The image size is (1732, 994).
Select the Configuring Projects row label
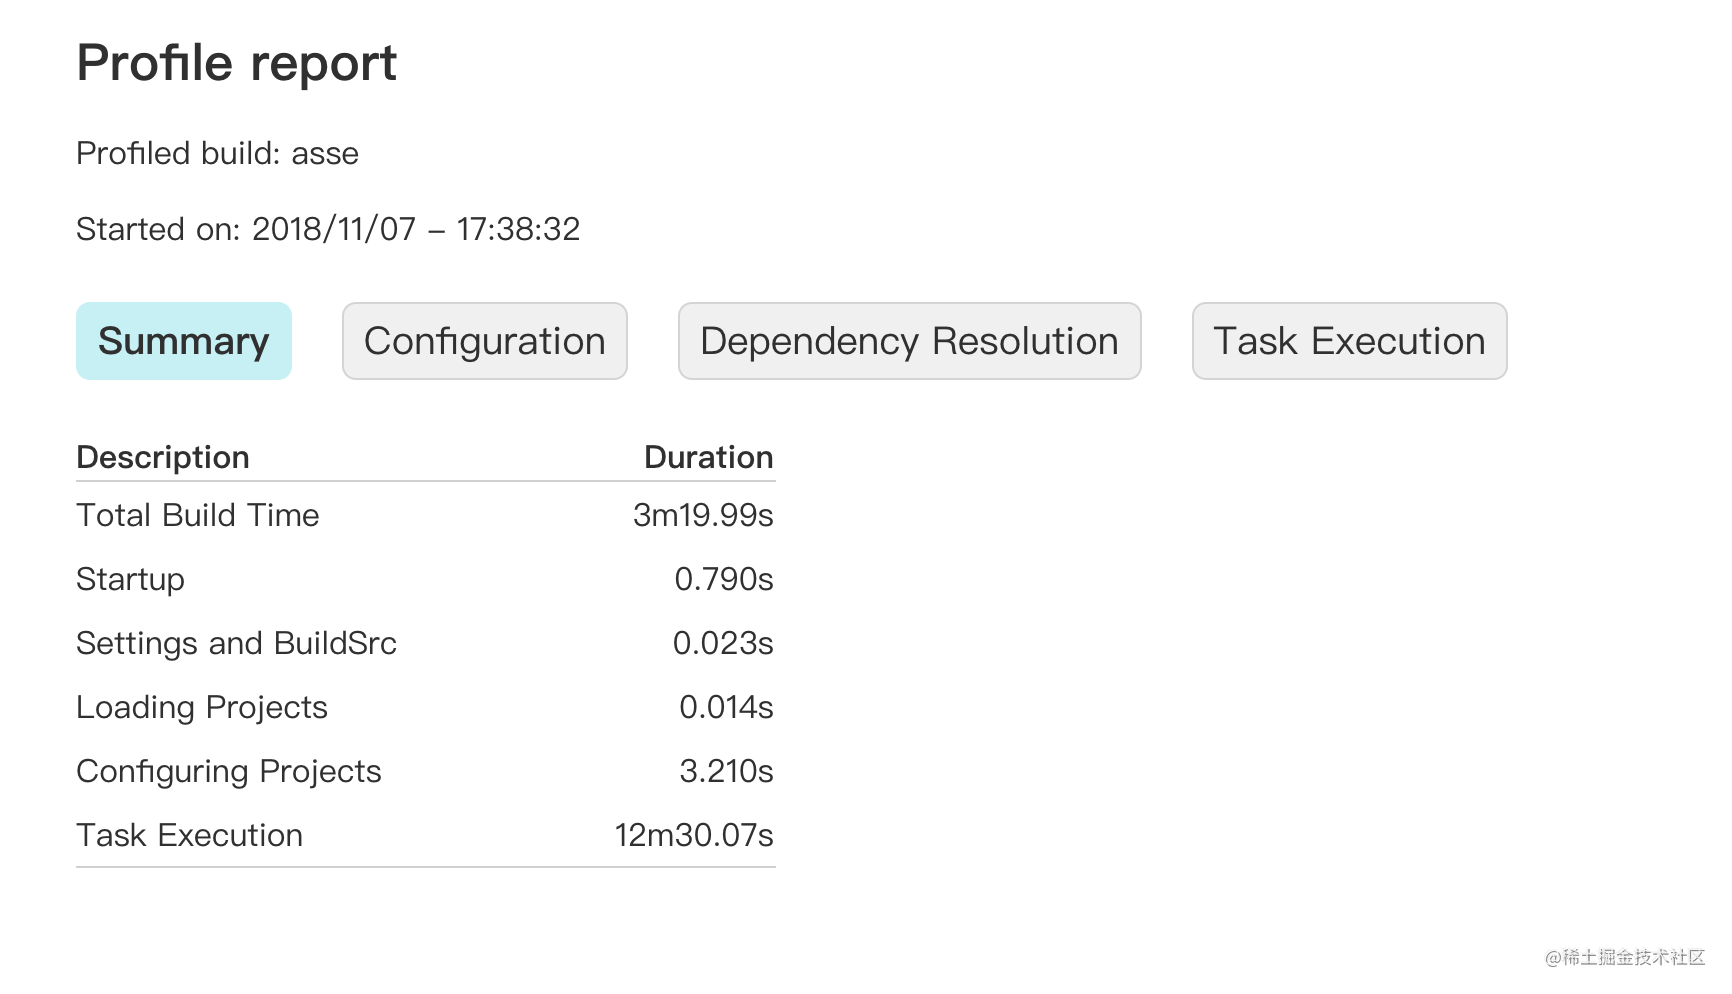click(229, 772)
